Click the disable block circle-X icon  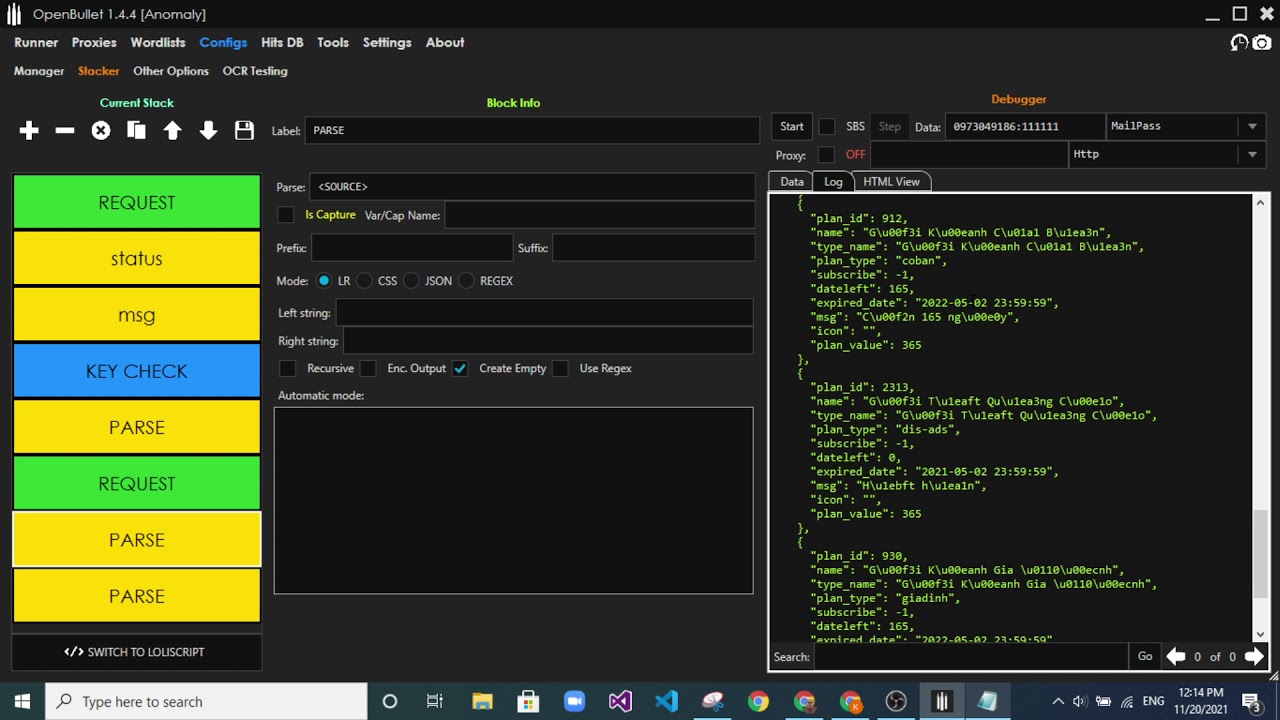click(x=101, y=131)
